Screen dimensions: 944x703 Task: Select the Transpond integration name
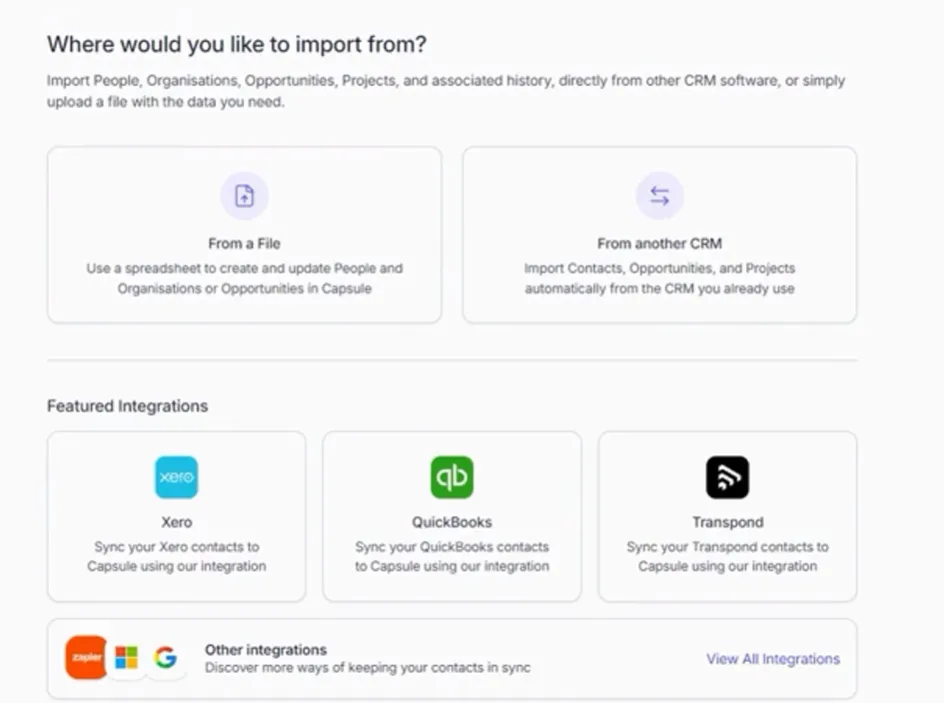(x=727, y=522)
